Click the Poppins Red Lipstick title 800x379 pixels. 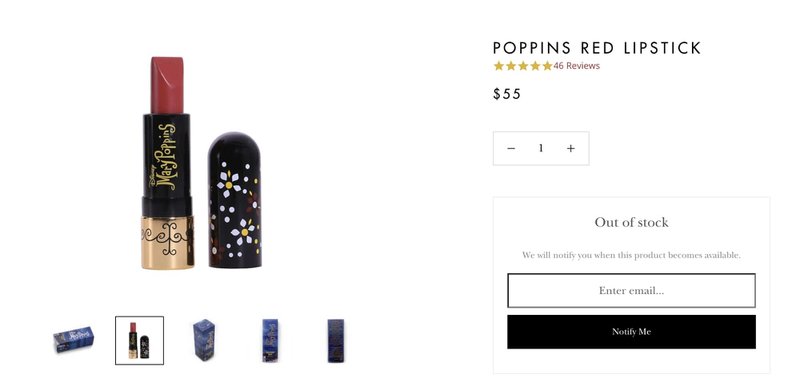pos(597,48)
